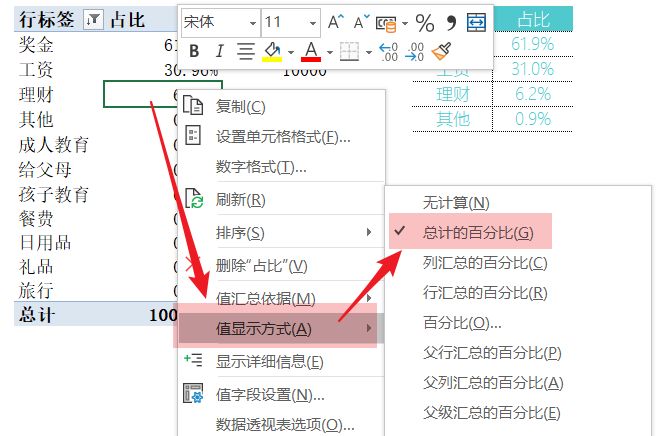Click the 孩子教育 row label

pos(53,195)
